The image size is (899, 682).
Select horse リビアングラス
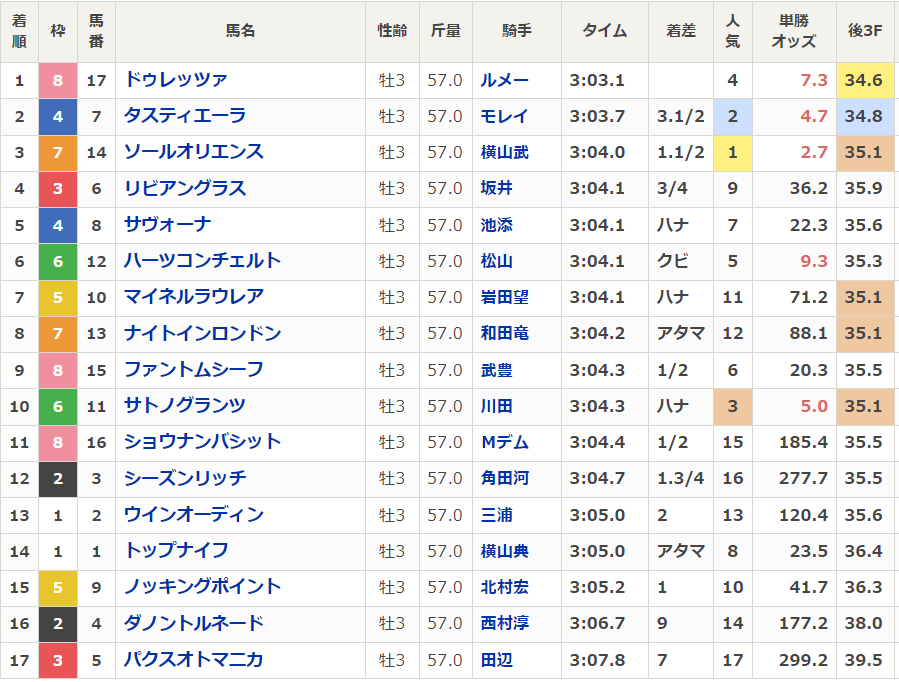click(184, 188)
